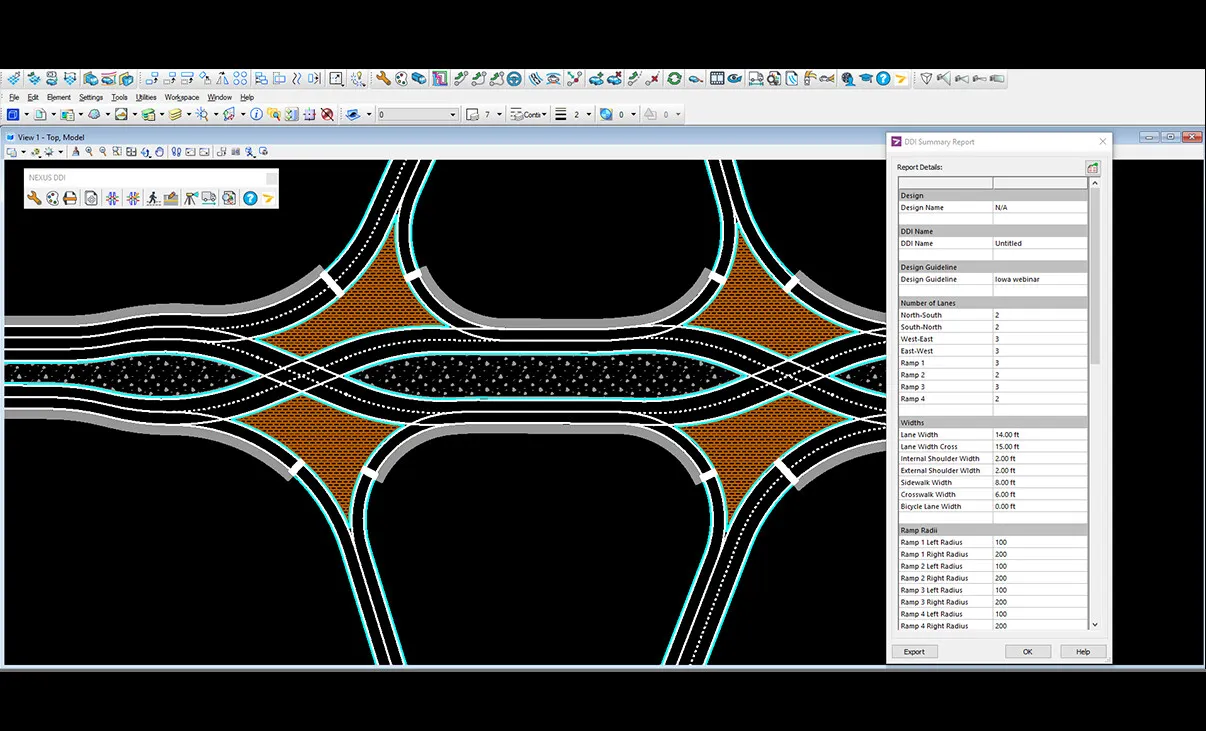The width and height of the screenshot is (1206, 731).
Task: Select the Iowa webinar design guideline cell
Action: point(1040,279)
